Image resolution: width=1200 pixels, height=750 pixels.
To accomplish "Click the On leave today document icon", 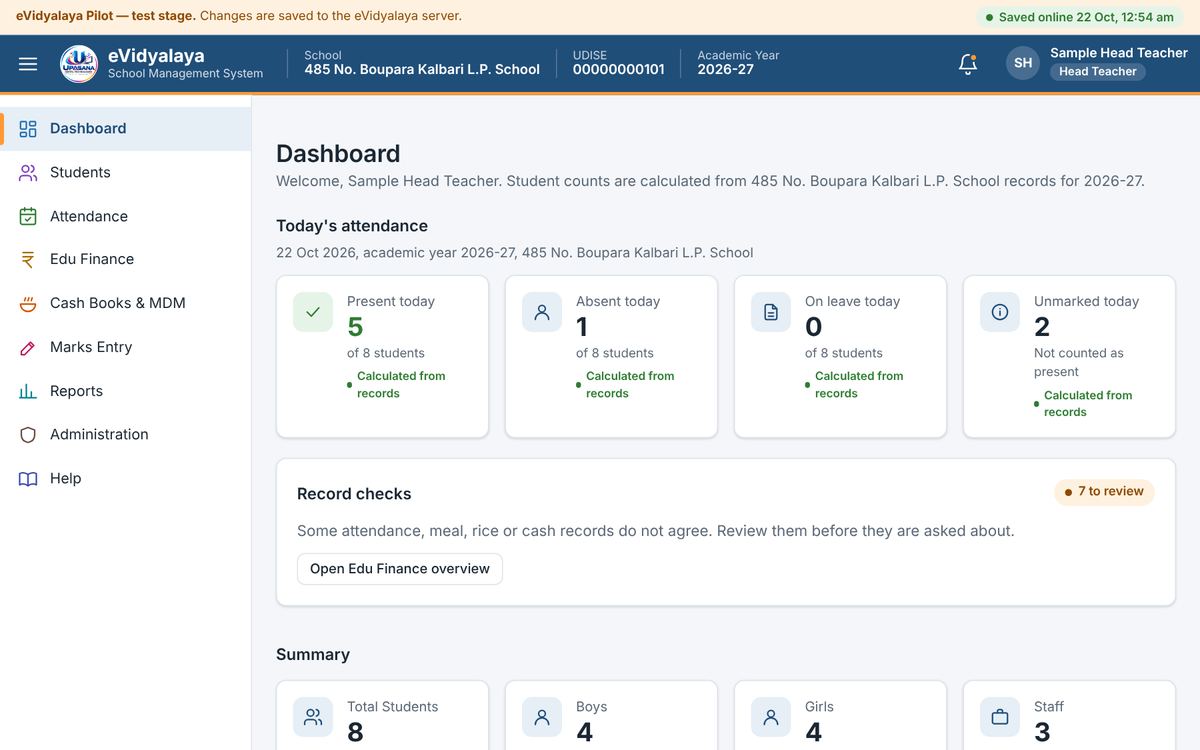I will coord(771,312).
